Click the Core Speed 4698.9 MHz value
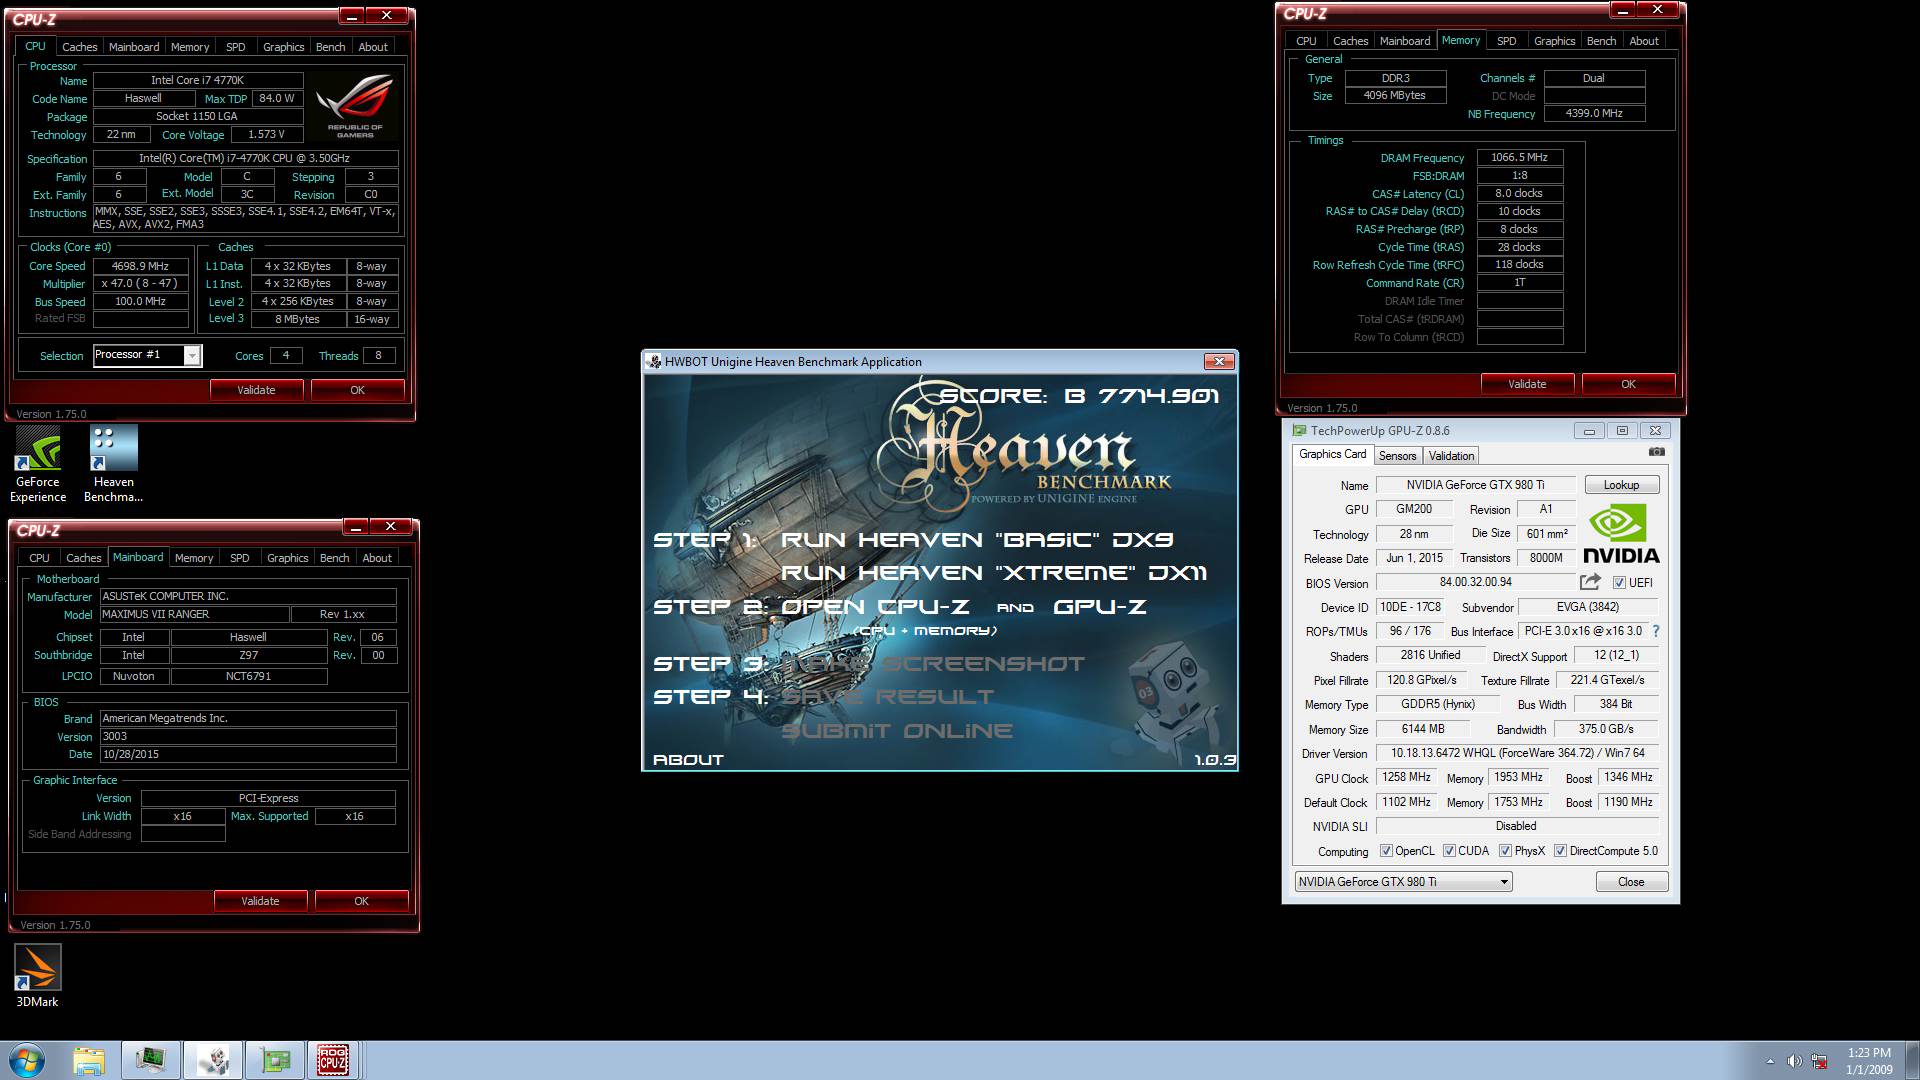Viewport: 1920px width, 1080px height. 140,266
